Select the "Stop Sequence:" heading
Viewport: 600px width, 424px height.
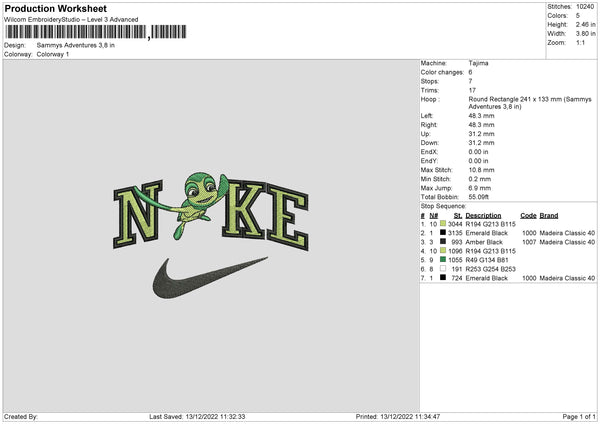(x=443, y=206)
